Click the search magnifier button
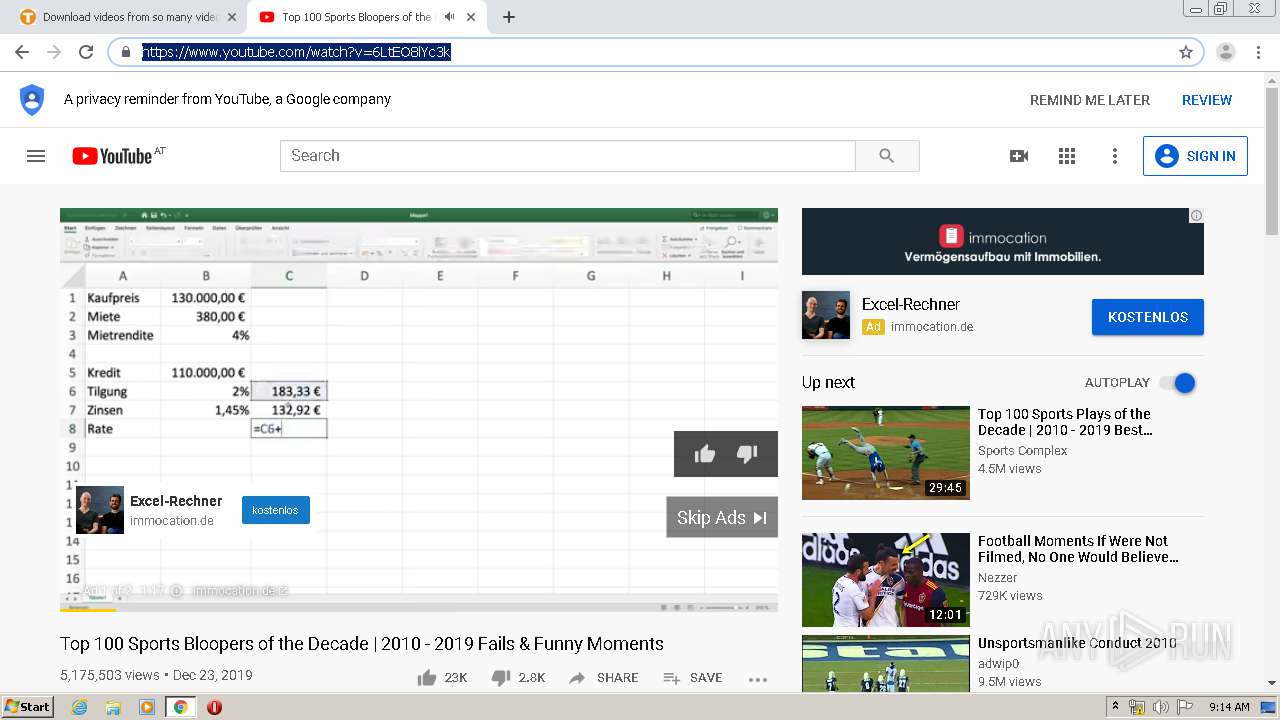Viewport: 1280px width, 720px height. (887, 156)
